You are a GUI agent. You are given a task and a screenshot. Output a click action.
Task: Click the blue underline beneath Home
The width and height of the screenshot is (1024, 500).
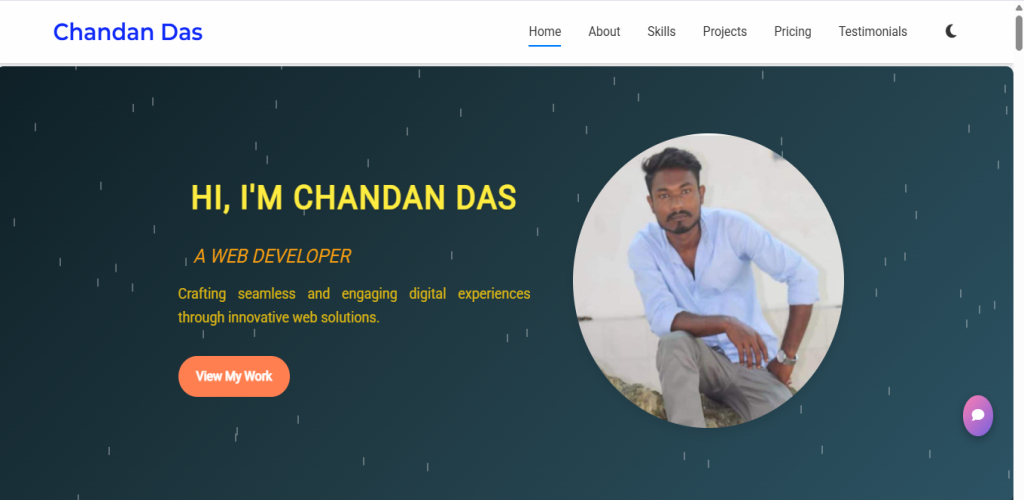(545, 46)
